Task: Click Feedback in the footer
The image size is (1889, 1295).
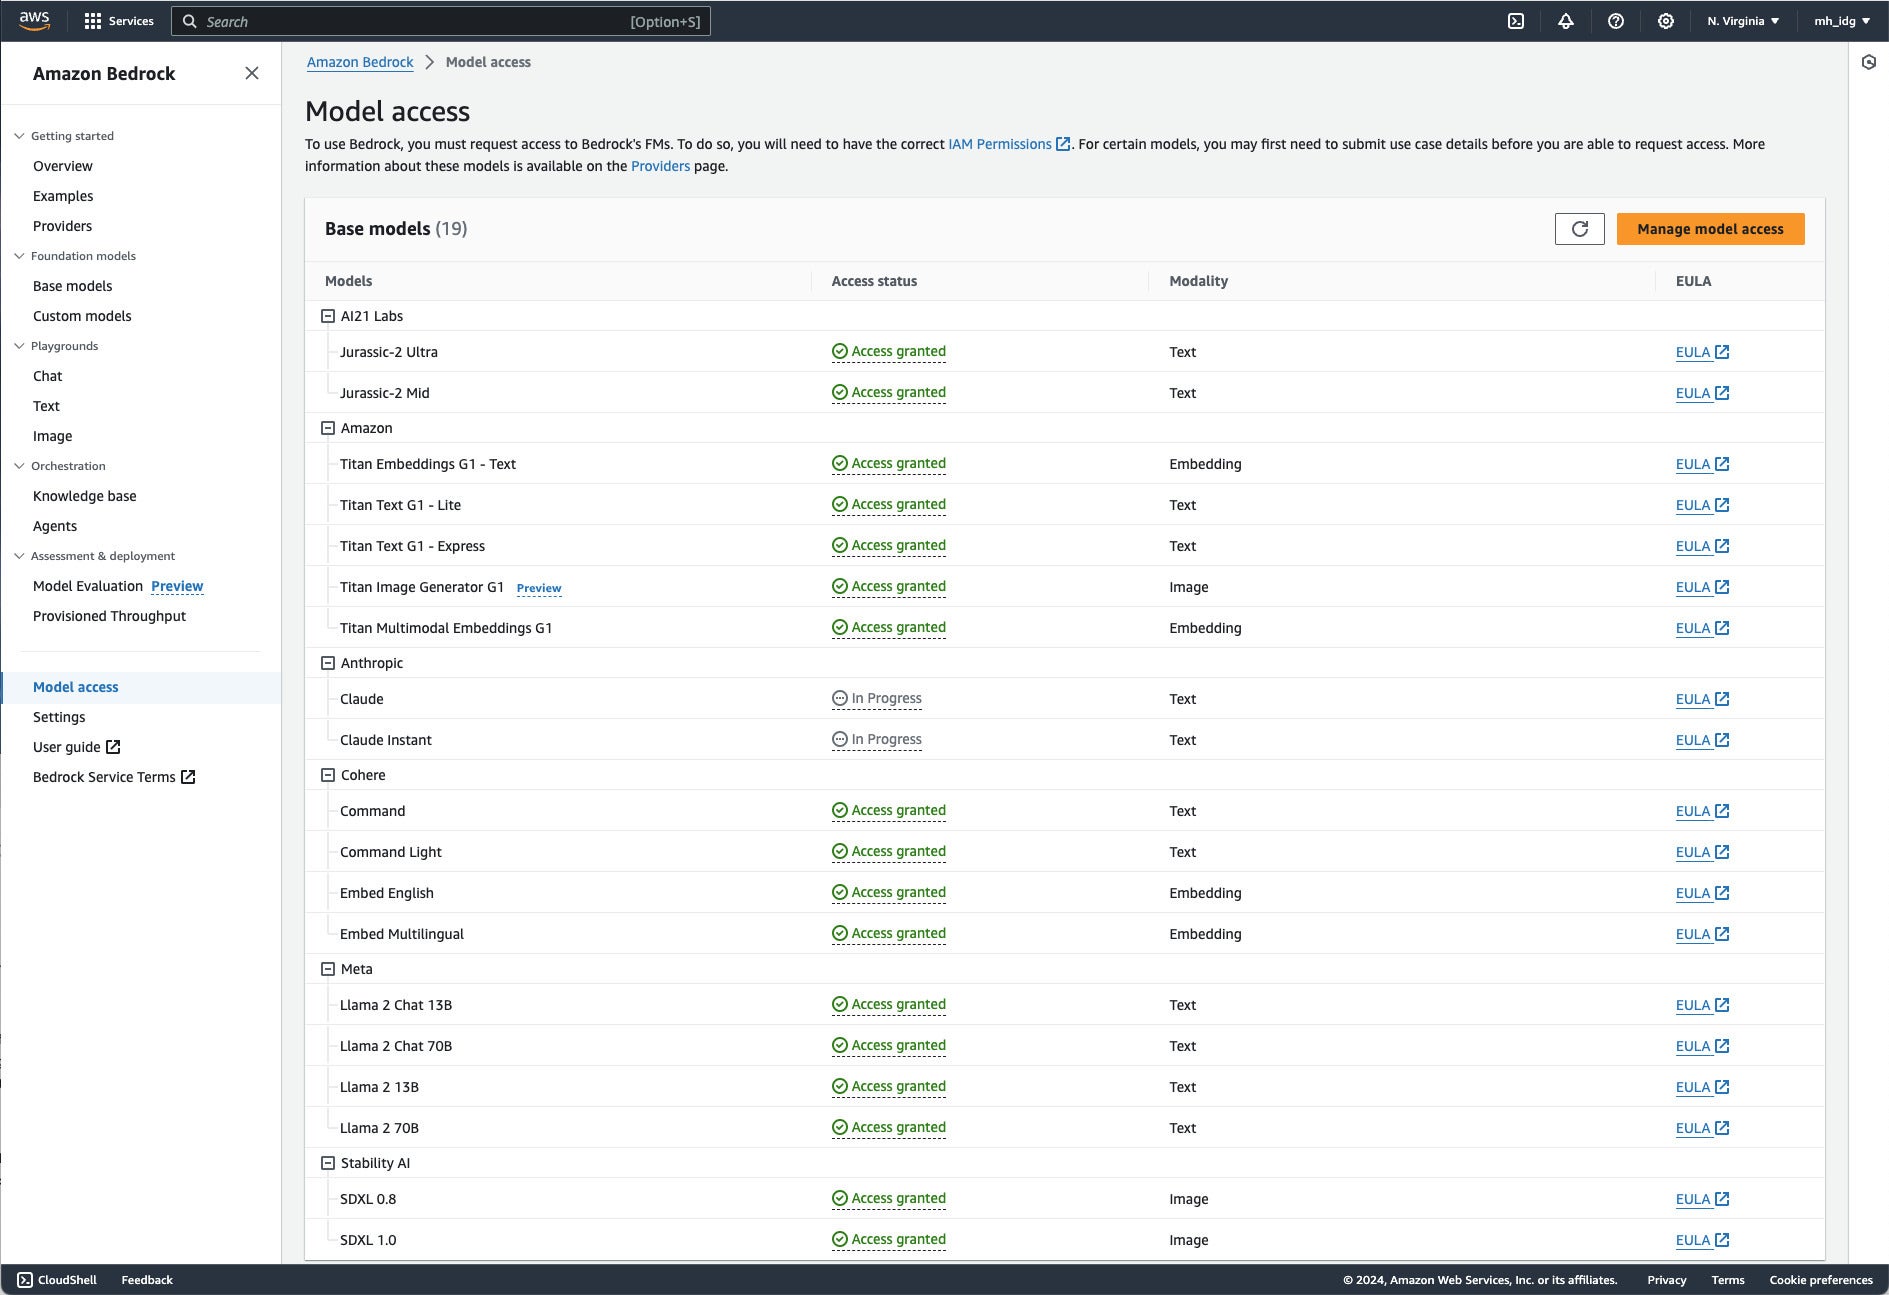Action: [x=147, y=1280]
